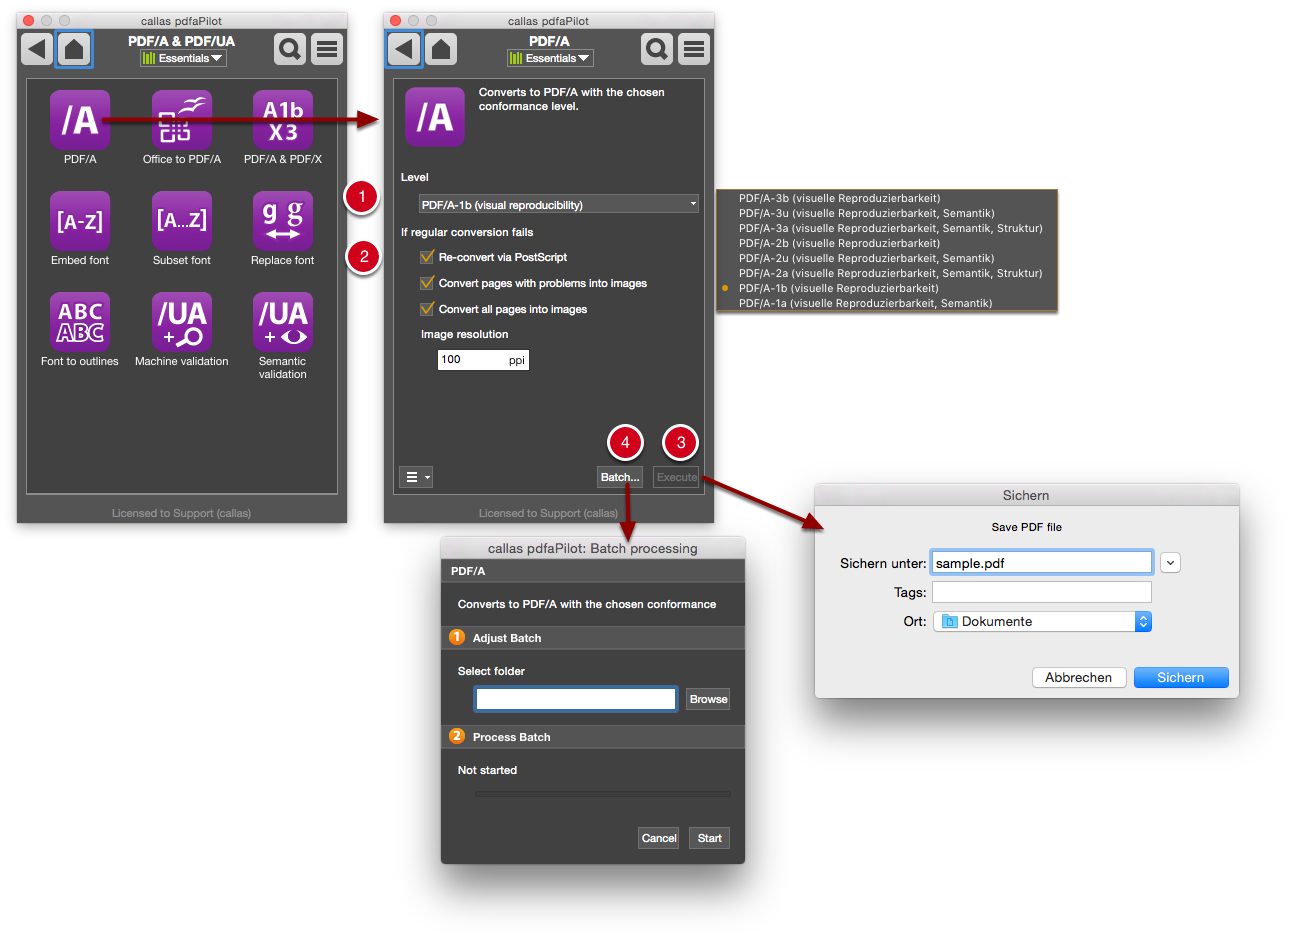Click 'If regular conversion fails' label
The width and height of the screenshot is (1295, 944).
point(467,232)
